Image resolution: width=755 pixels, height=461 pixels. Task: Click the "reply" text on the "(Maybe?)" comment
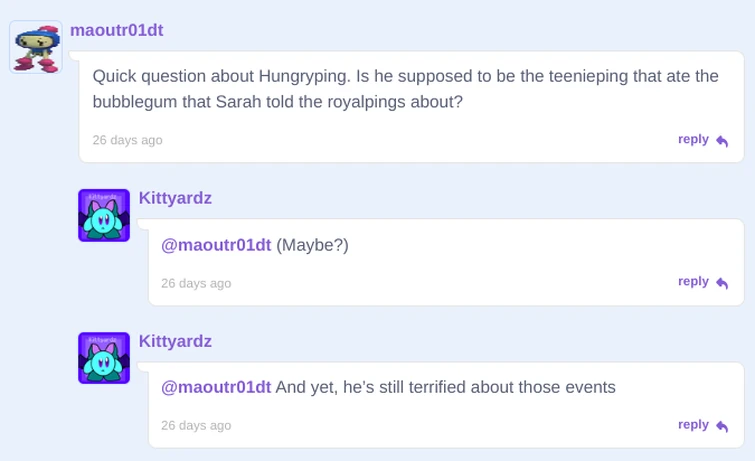pyautogui.click(x=693, y=282)
